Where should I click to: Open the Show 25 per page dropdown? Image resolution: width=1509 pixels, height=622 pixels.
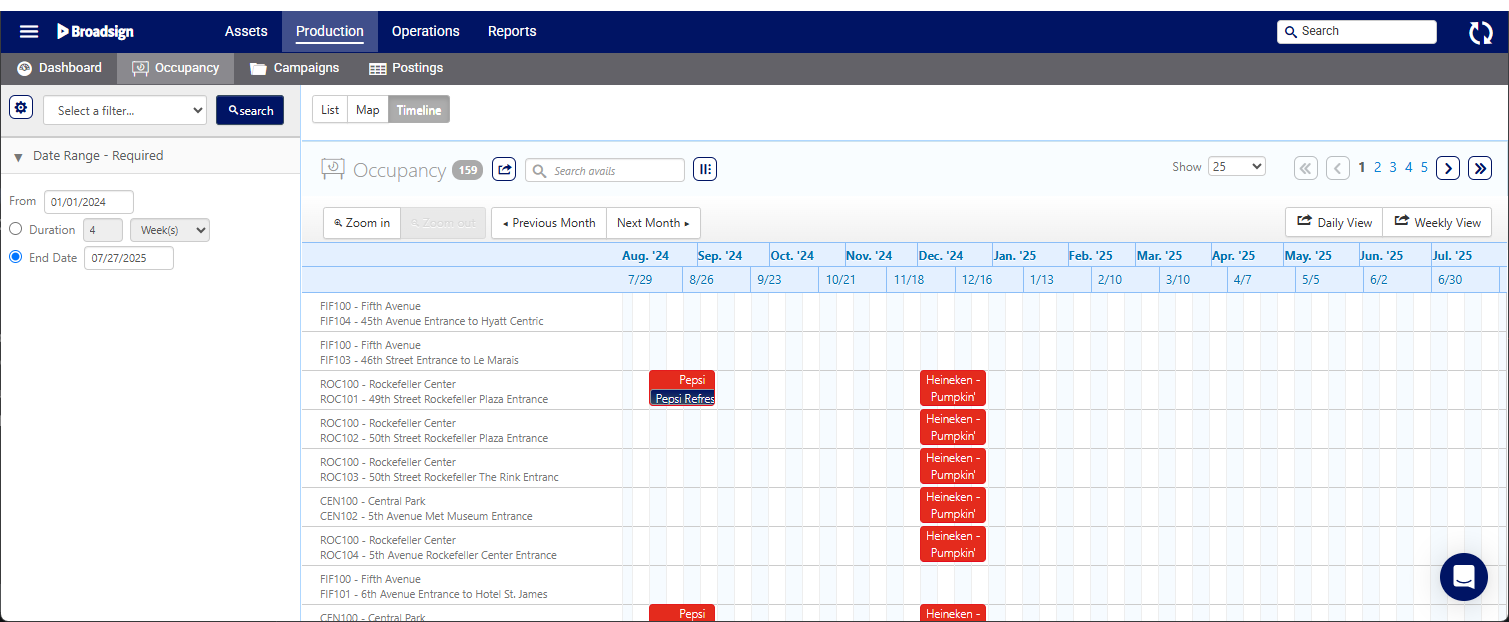click(1237, 167)
